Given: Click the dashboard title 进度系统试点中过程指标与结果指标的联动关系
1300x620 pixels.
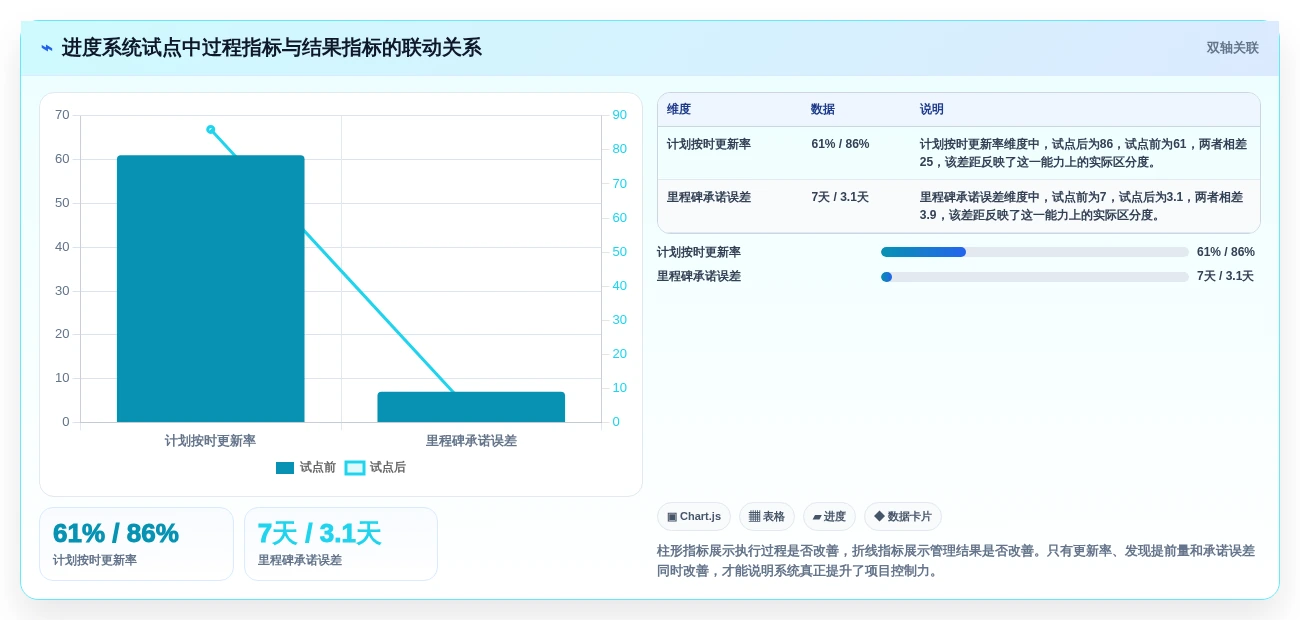Looking at the screenshot, I should 272,48.
